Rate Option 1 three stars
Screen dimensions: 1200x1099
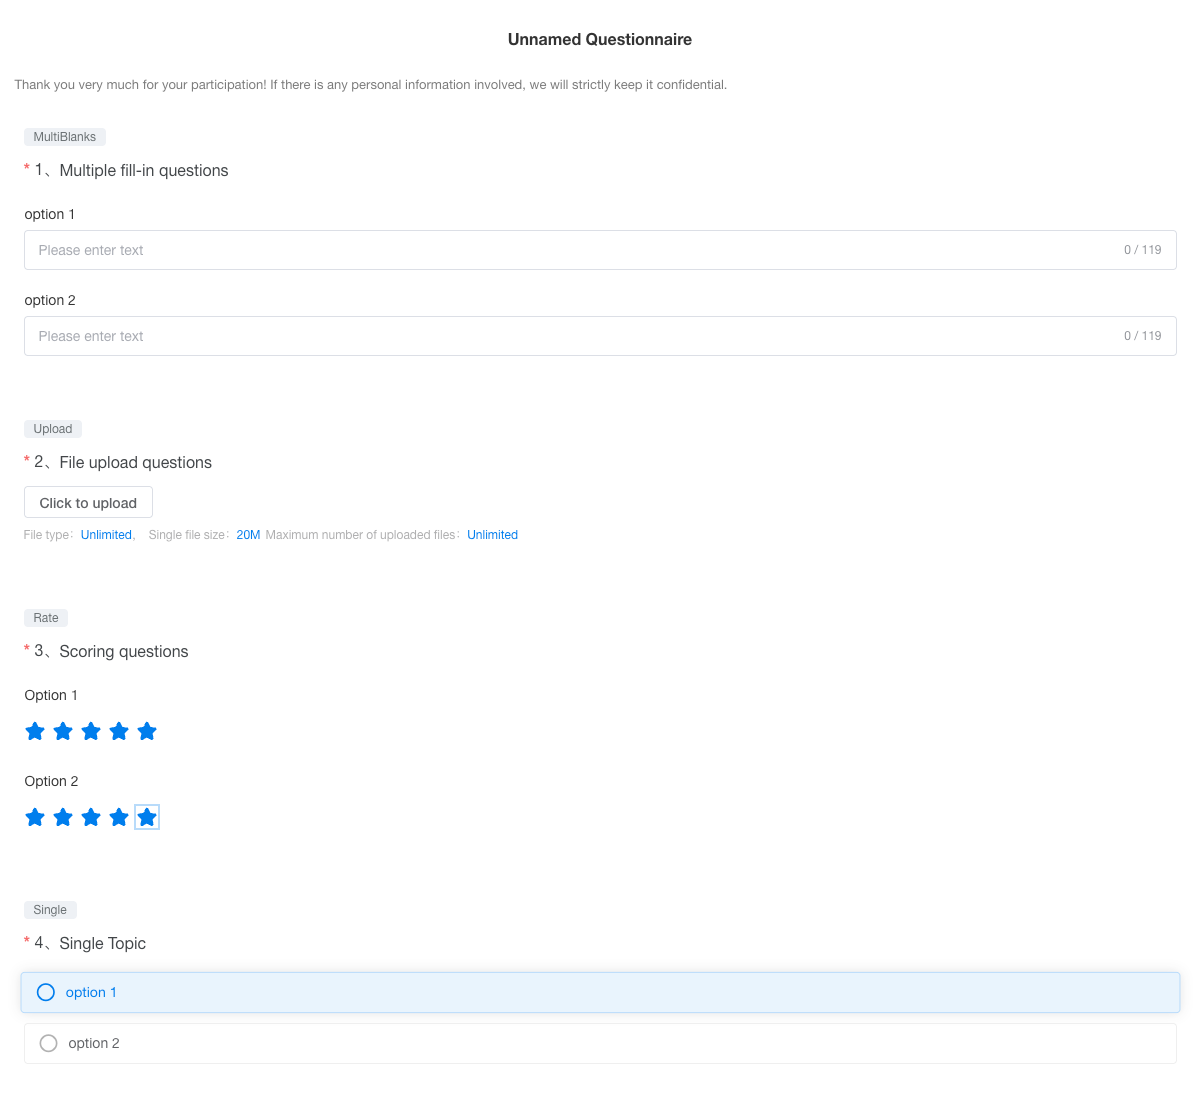(x=91, y=731)
